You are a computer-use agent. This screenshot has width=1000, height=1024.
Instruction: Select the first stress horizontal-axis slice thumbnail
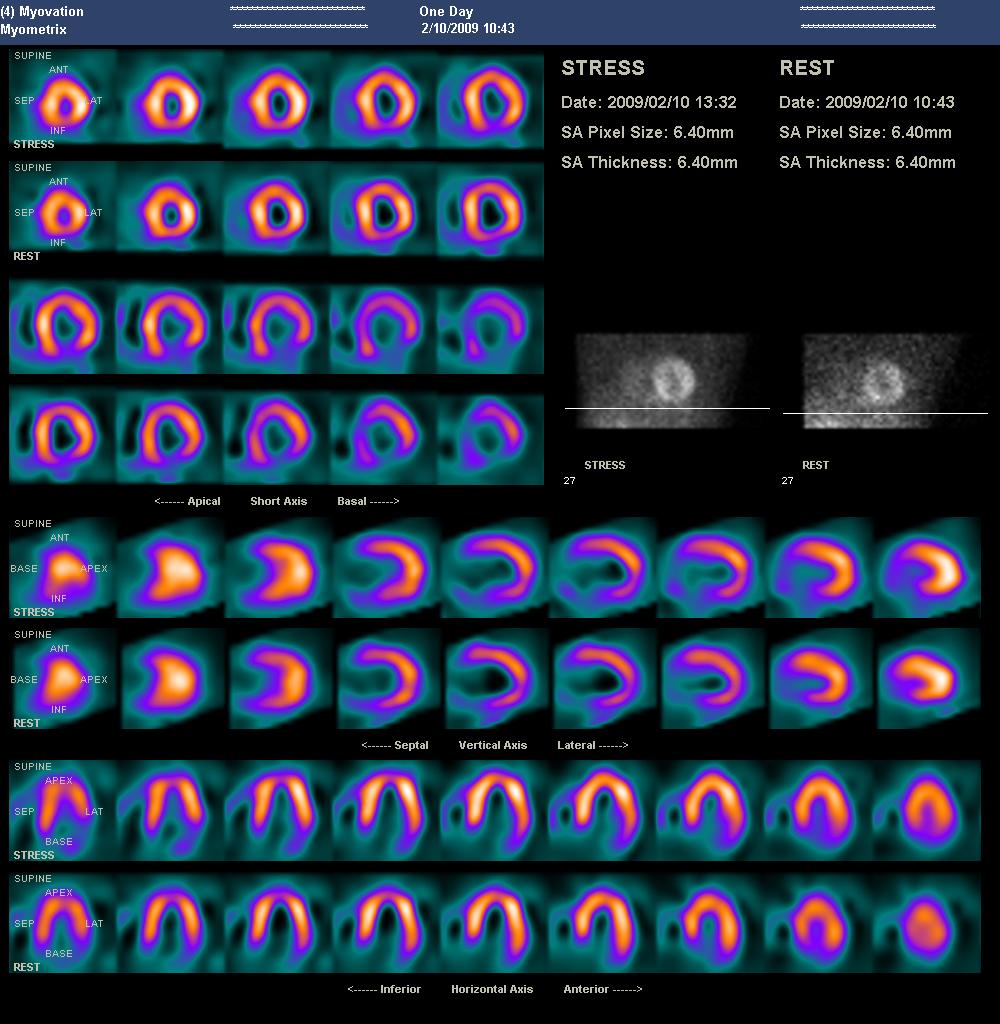[x=62, y=811]
